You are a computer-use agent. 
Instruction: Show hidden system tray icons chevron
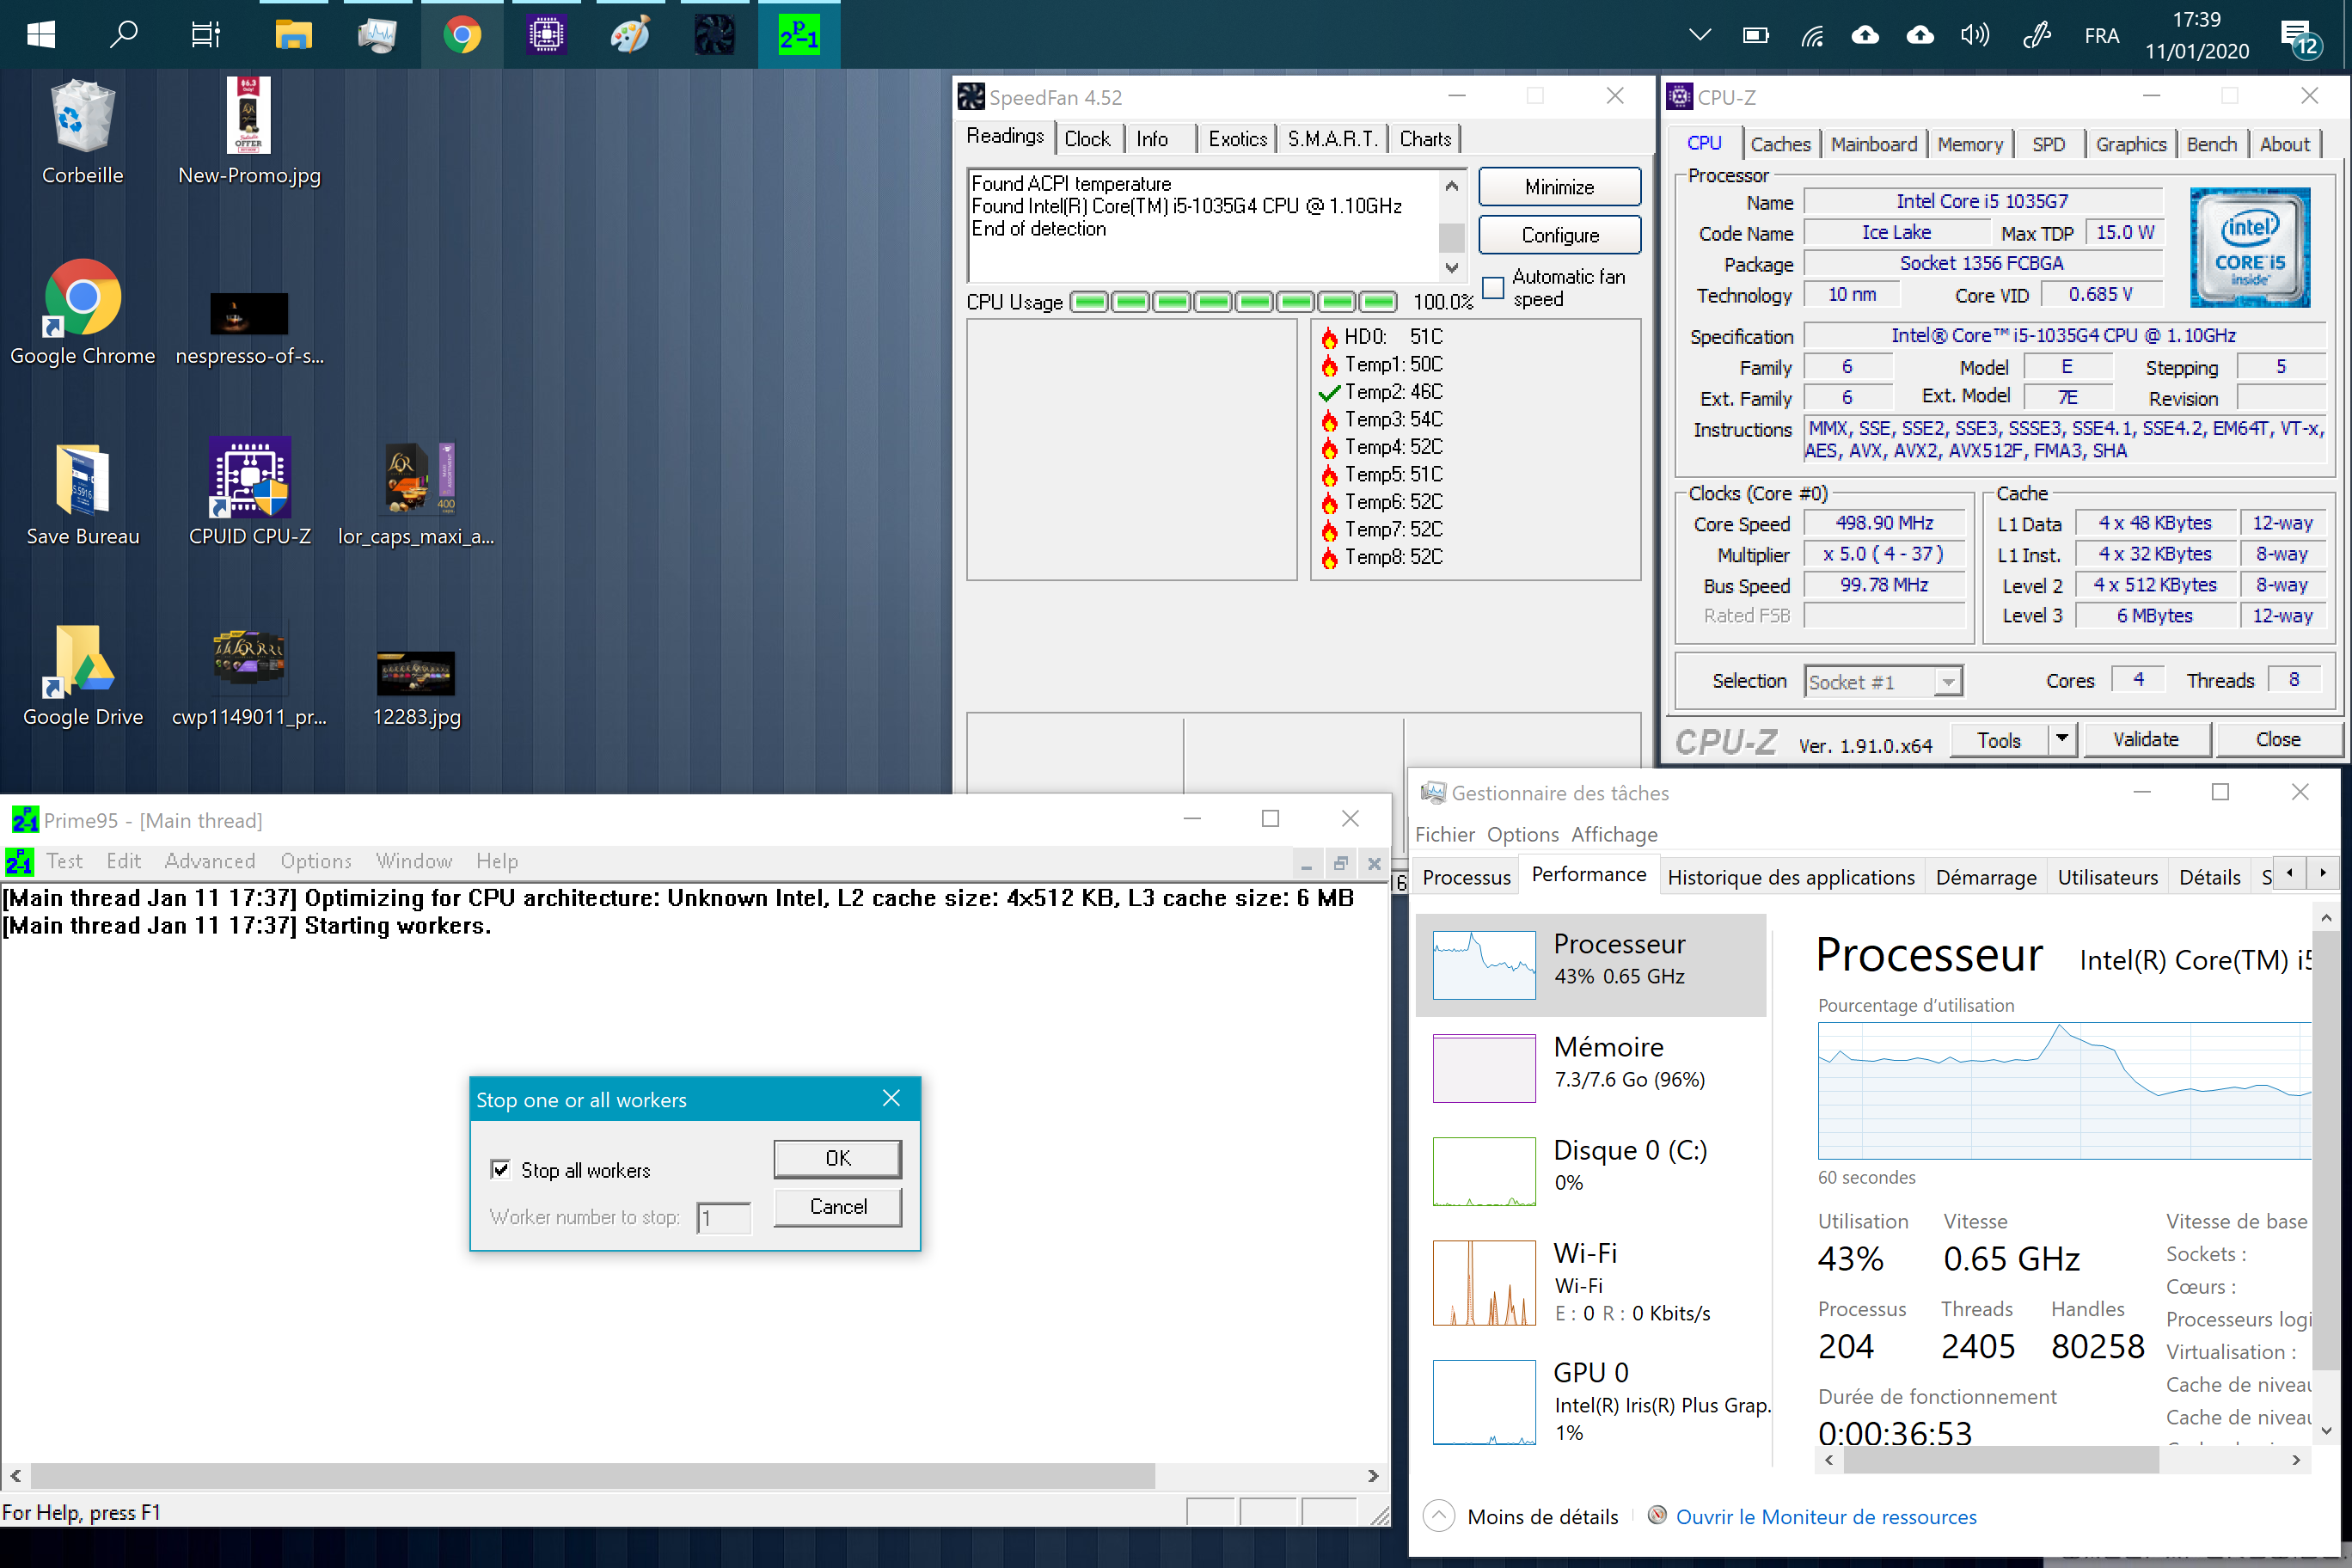pyautogui.click(x=1699, y=36)
